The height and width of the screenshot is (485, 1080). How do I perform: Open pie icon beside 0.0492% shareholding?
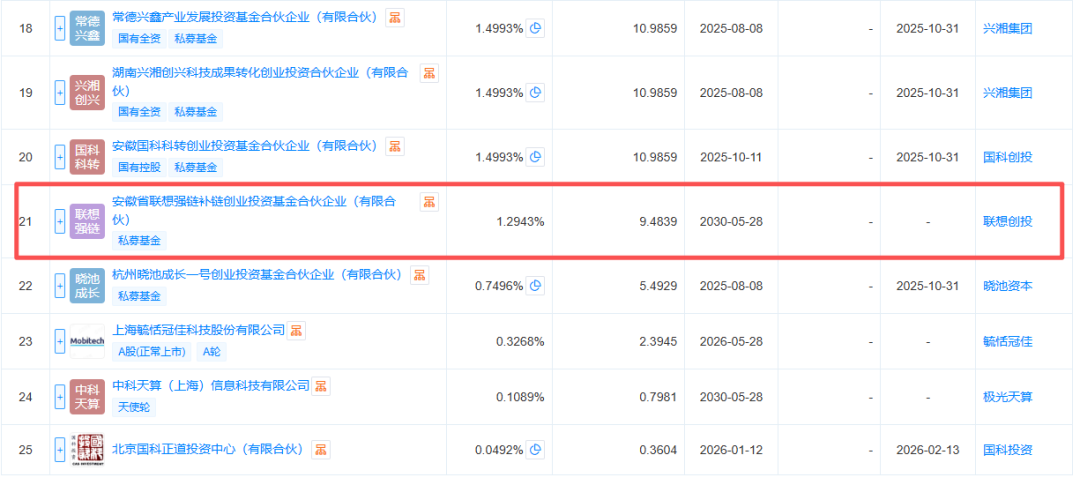tap(535, 450)
